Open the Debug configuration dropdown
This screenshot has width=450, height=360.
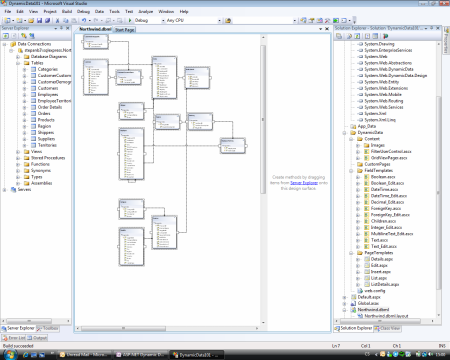(x=163, y=21)
